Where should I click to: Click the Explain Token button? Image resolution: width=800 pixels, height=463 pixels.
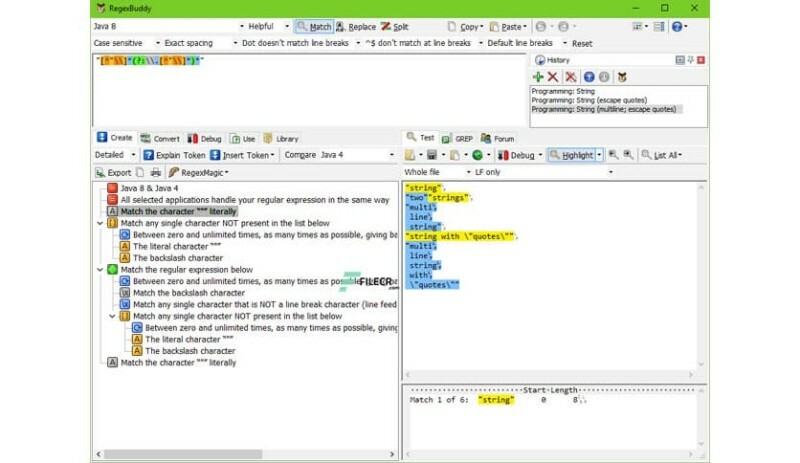[x=175, y=155]
